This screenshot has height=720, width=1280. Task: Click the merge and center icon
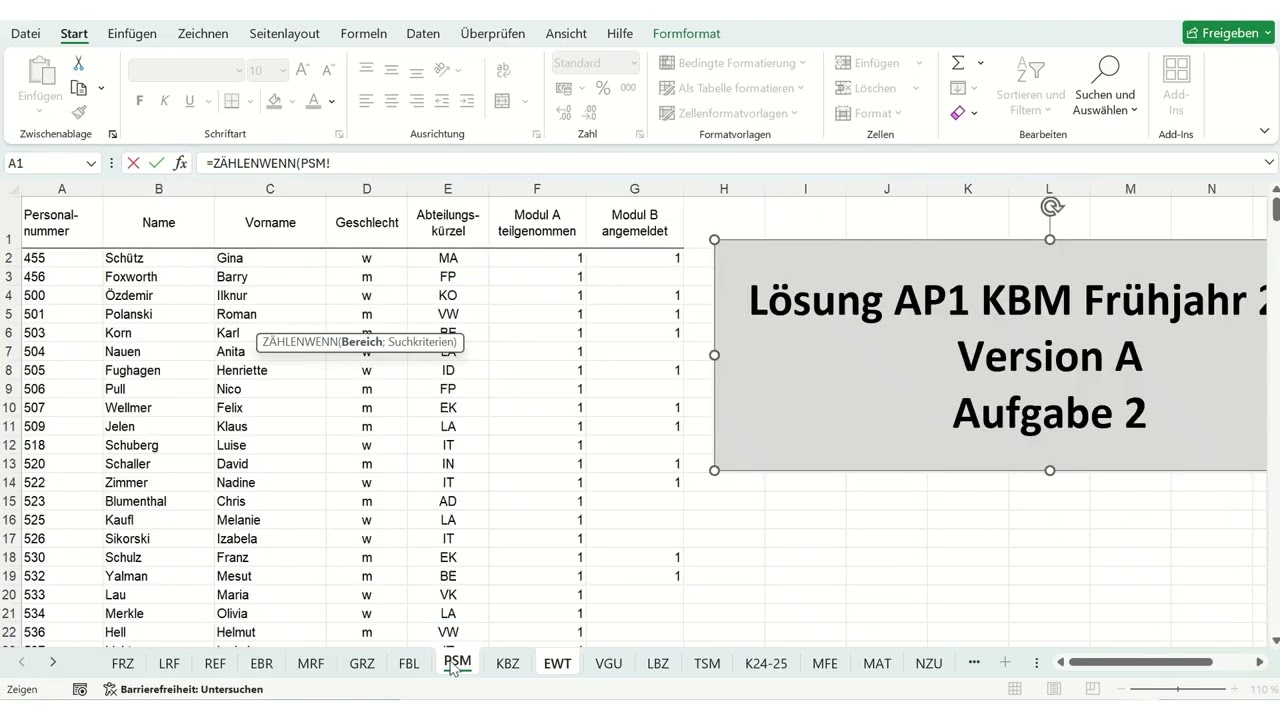[503, 101]
